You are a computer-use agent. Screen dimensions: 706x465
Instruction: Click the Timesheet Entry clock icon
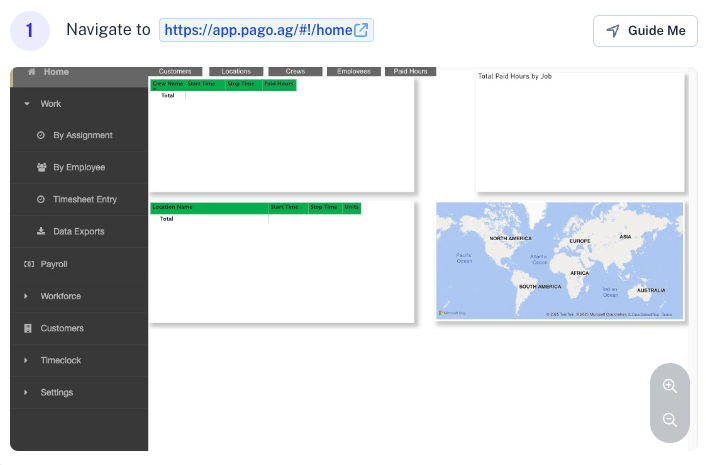(41, 199)
